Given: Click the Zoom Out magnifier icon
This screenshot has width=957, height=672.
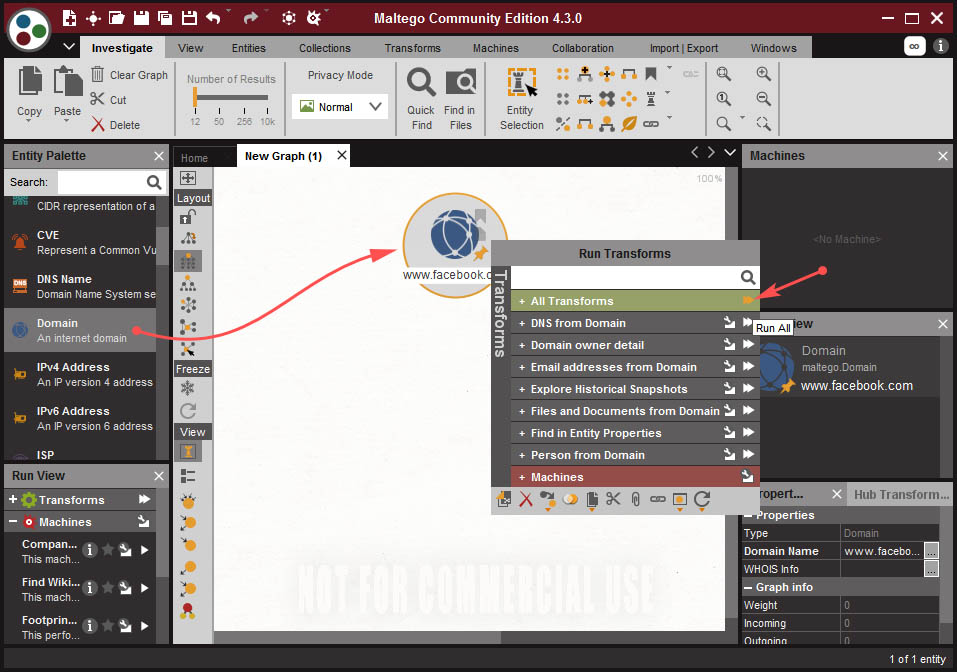Looking at the screenshot, I should (763, 98).
